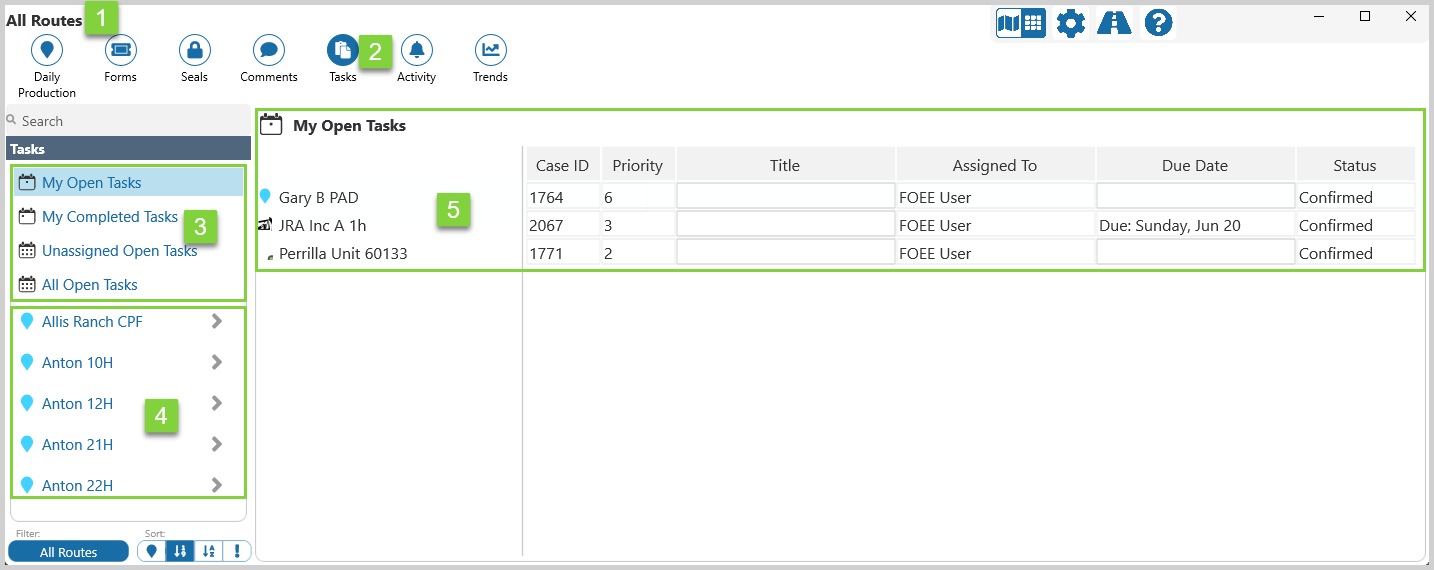
Task: Select My Completed Tasks
Action: click(x=109, y=217)
